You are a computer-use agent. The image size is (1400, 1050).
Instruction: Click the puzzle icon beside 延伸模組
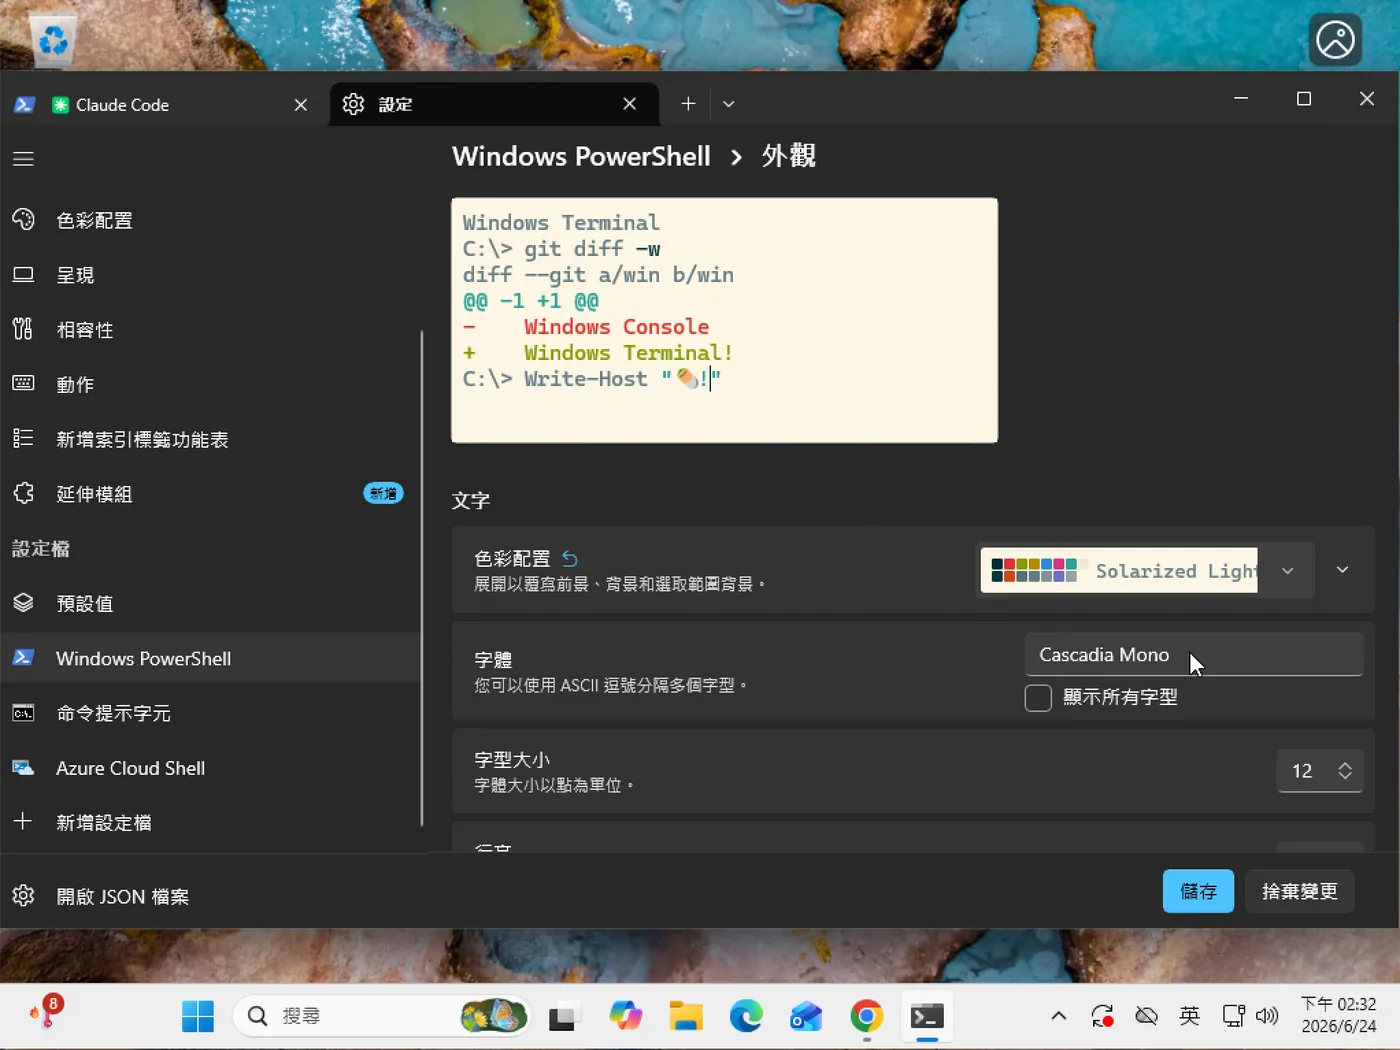(23, 494)
